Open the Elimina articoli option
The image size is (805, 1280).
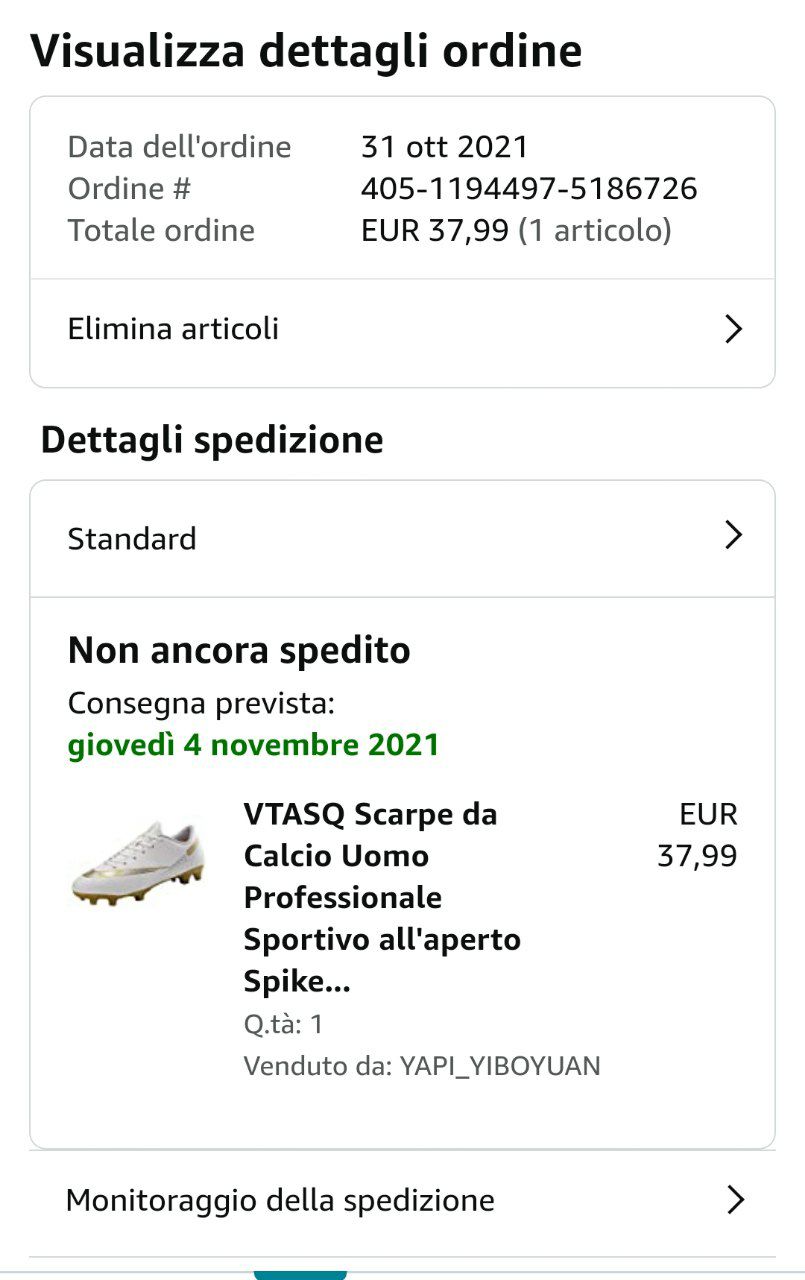[173, 329]
